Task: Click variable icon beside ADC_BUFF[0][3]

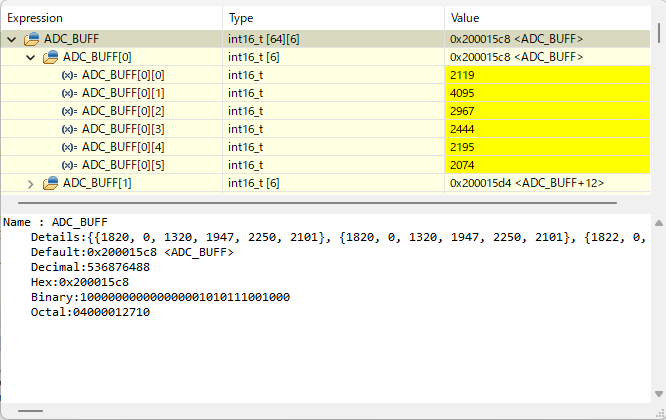Action: point(69,129)
